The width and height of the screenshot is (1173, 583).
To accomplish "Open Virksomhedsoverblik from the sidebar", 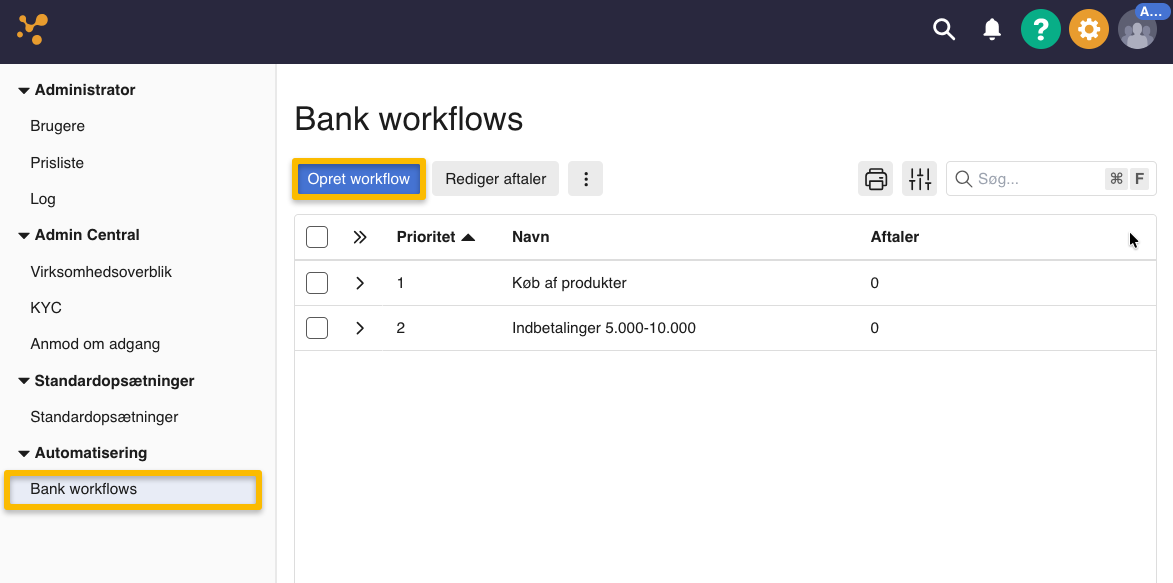I will click(101, 271).
